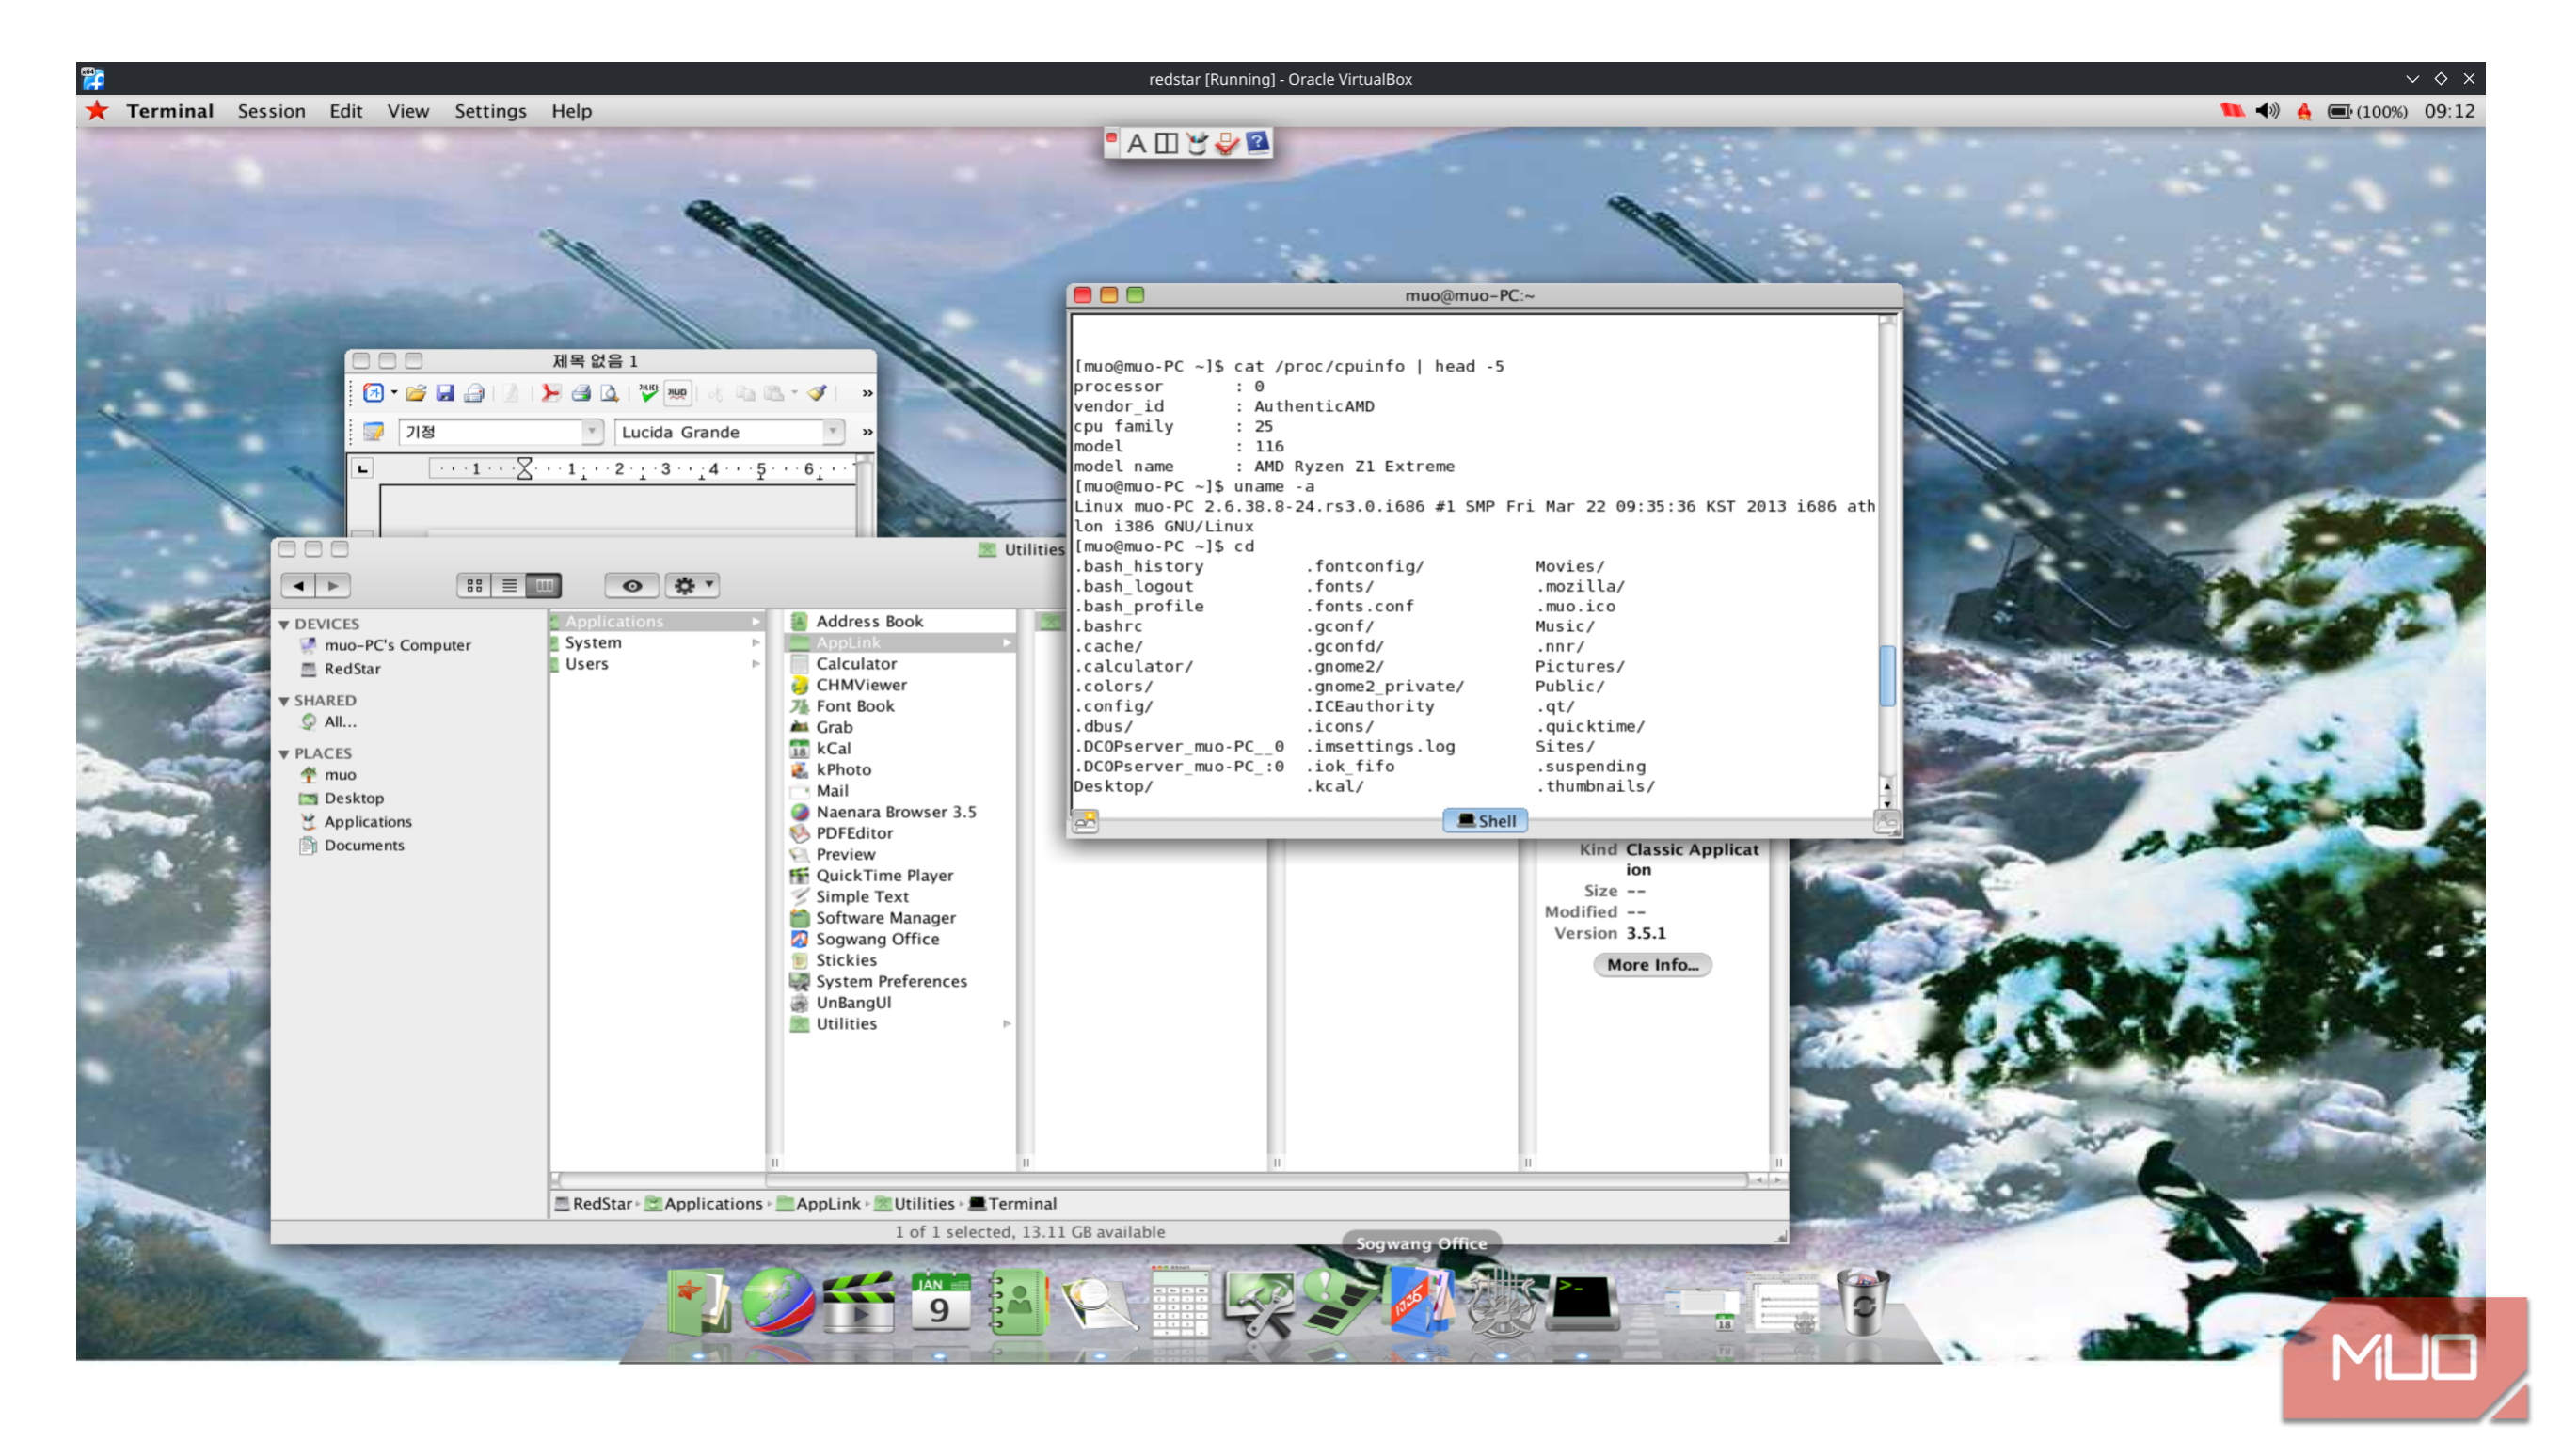Click Save floppy icon in office toolbar

(x=445, y=393)
